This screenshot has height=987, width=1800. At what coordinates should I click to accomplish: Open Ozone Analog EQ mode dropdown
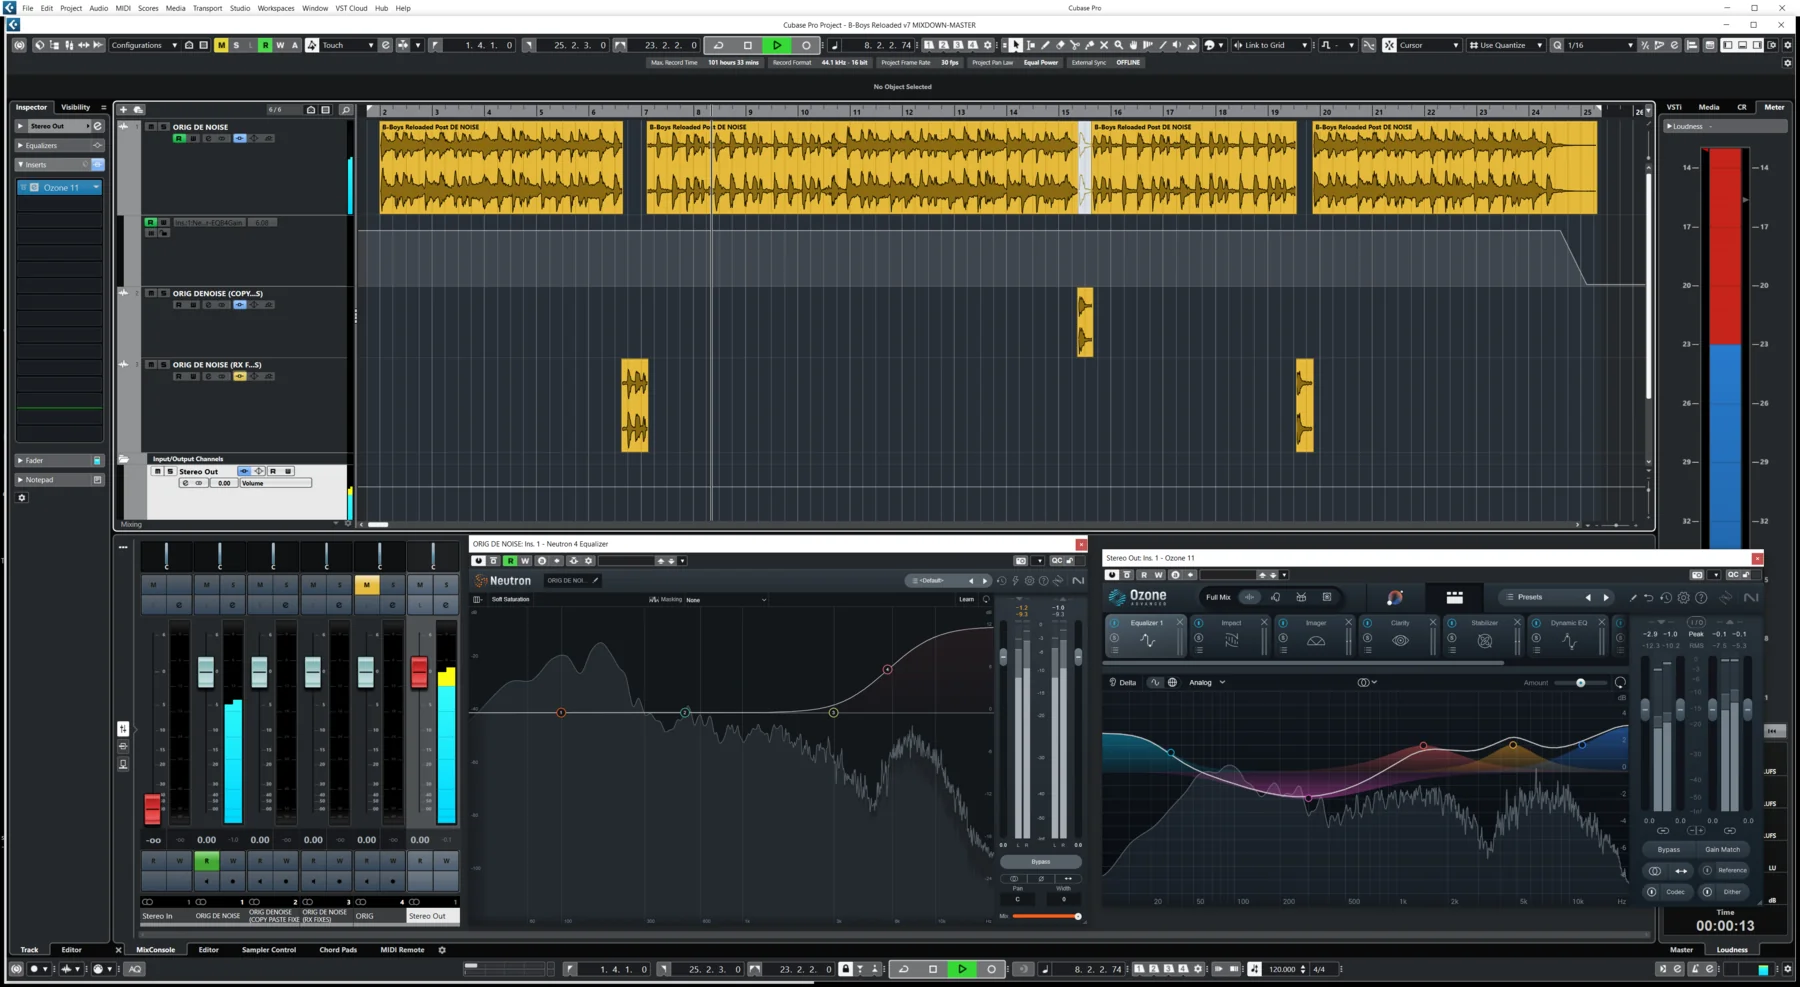[1207, 682]
